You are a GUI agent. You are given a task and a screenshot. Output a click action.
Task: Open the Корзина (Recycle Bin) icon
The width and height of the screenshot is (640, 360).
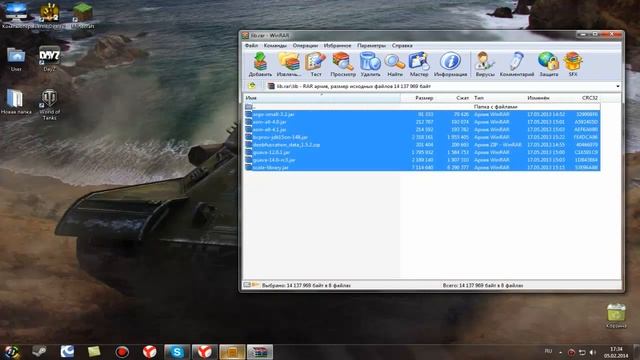pos(616,316)
